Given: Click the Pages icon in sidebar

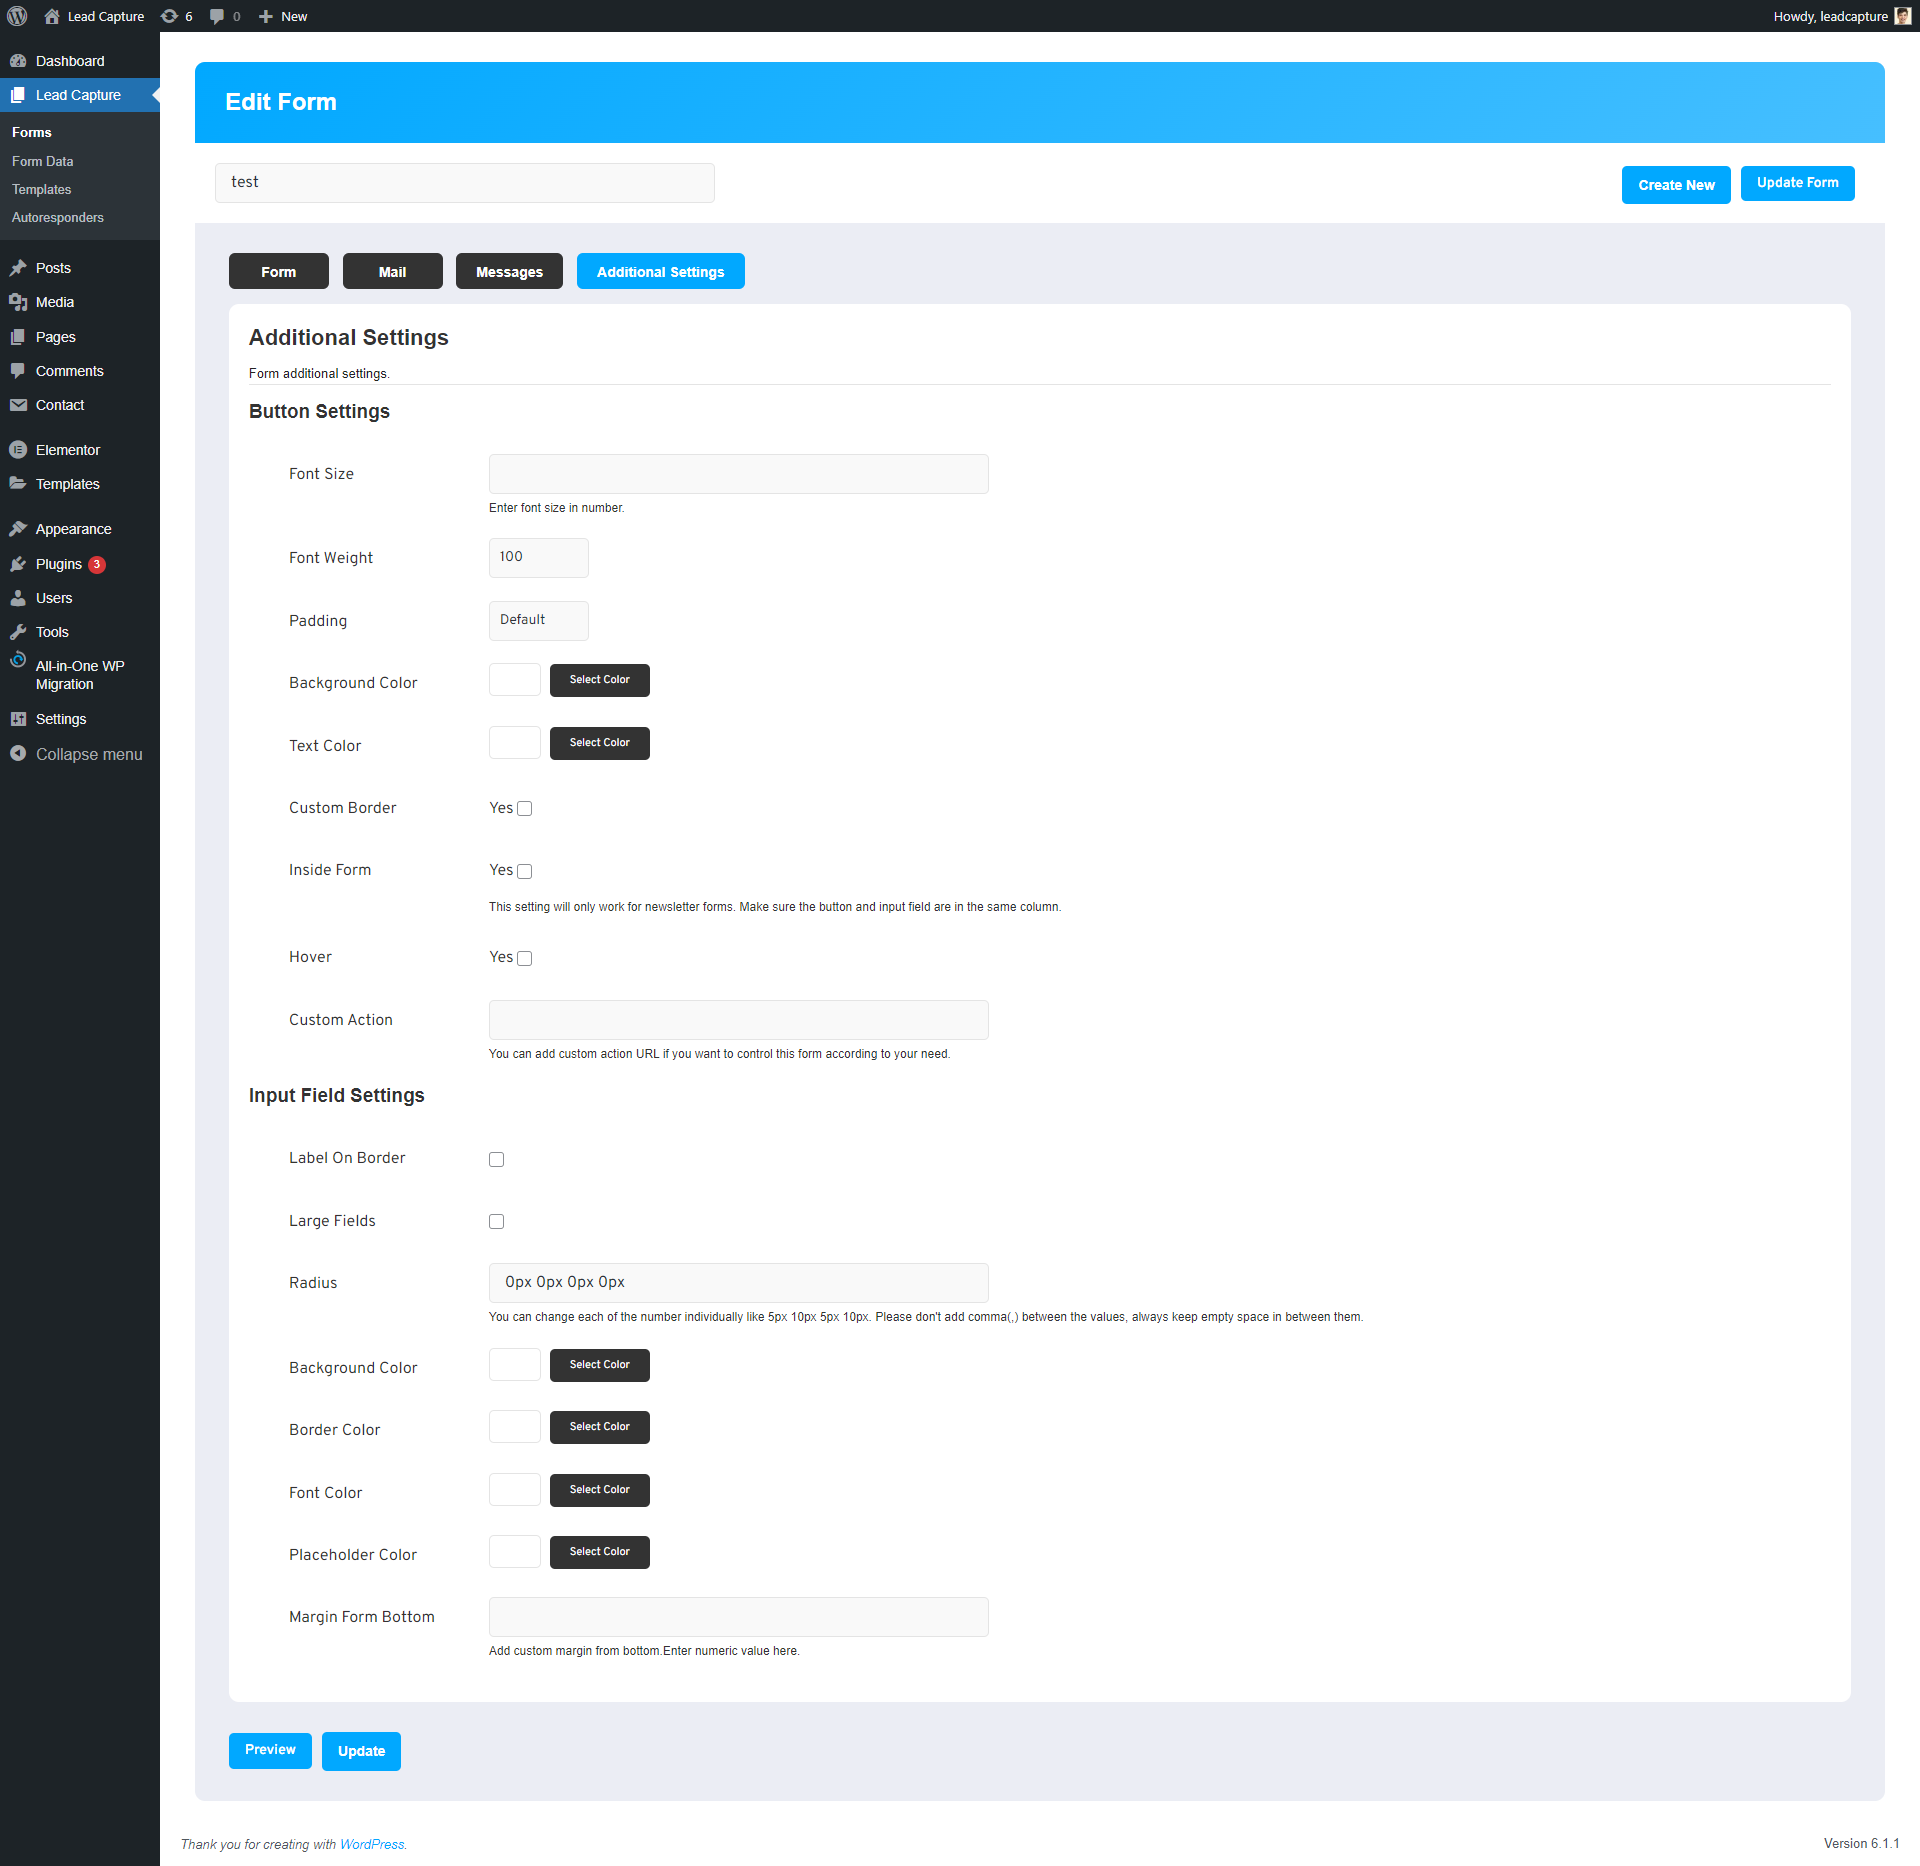Looking at the screenshot, I should tap(18, 337).
